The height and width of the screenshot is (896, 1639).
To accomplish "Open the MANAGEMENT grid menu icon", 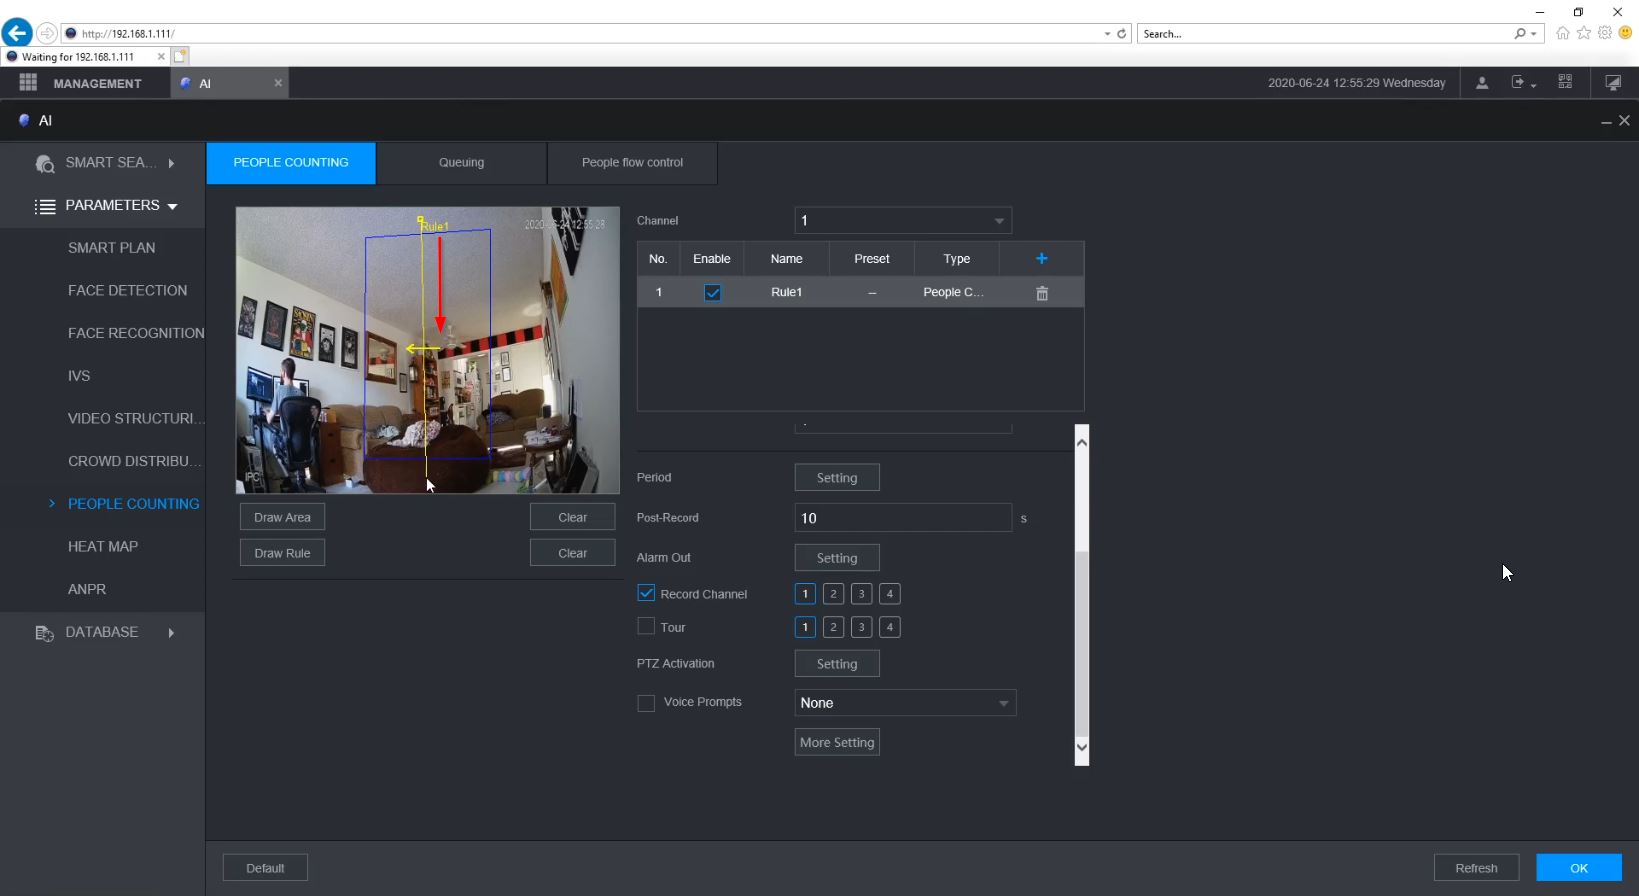I will 28,83.
